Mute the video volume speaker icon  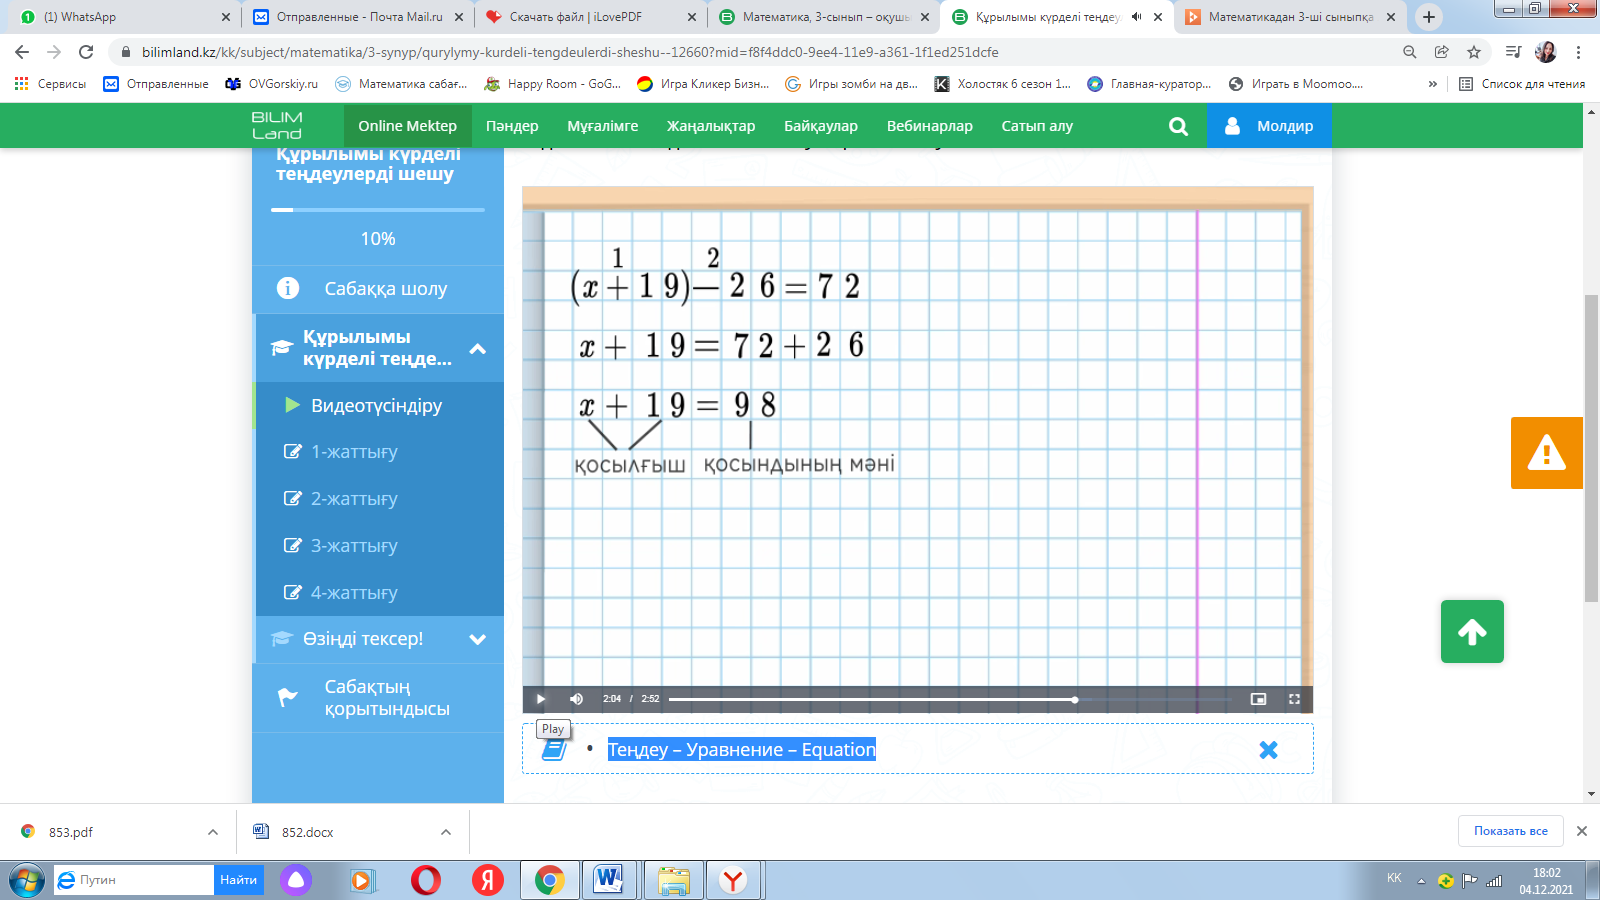(576, 699)
